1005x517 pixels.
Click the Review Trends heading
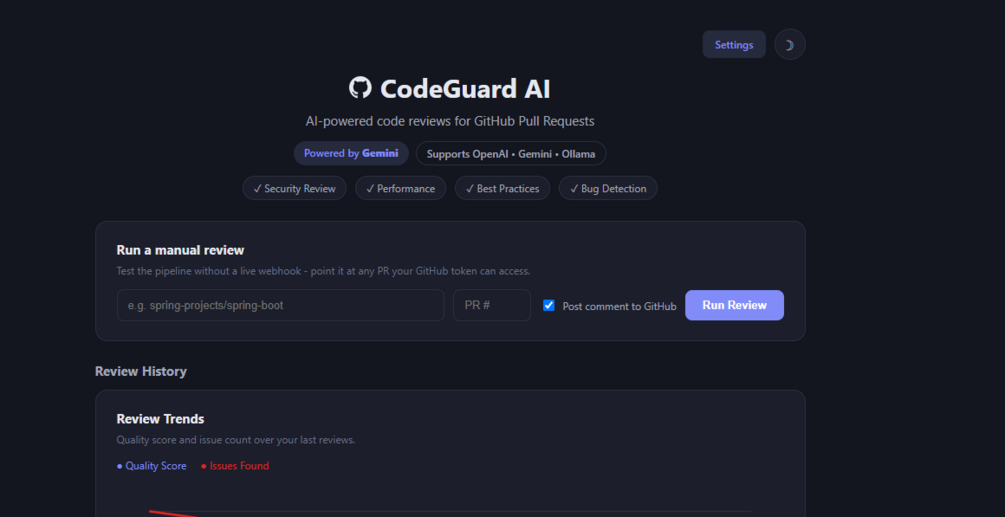click(160, 419)
